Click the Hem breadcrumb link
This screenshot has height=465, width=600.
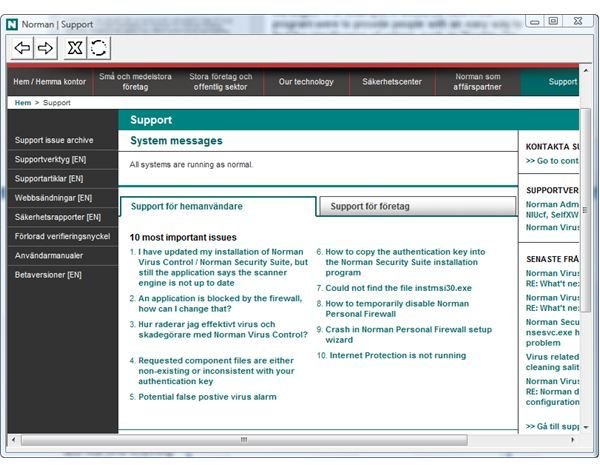[23, 103]
